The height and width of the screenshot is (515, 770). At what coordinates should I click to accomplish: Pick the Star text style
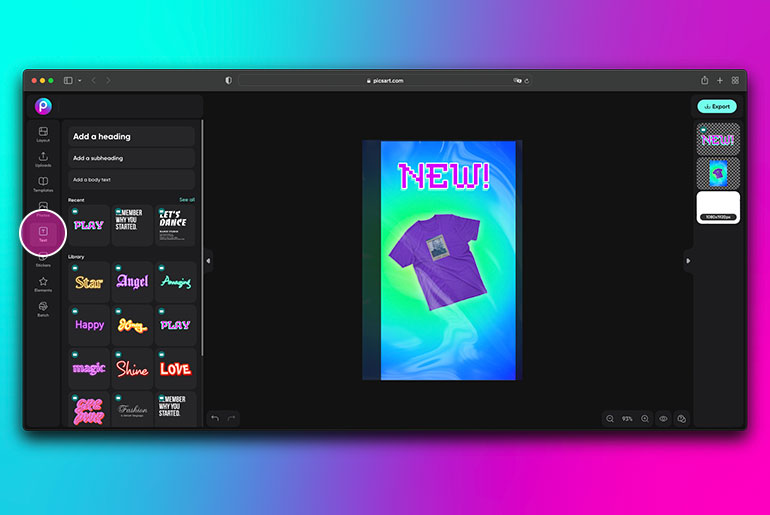pos(89,282)
